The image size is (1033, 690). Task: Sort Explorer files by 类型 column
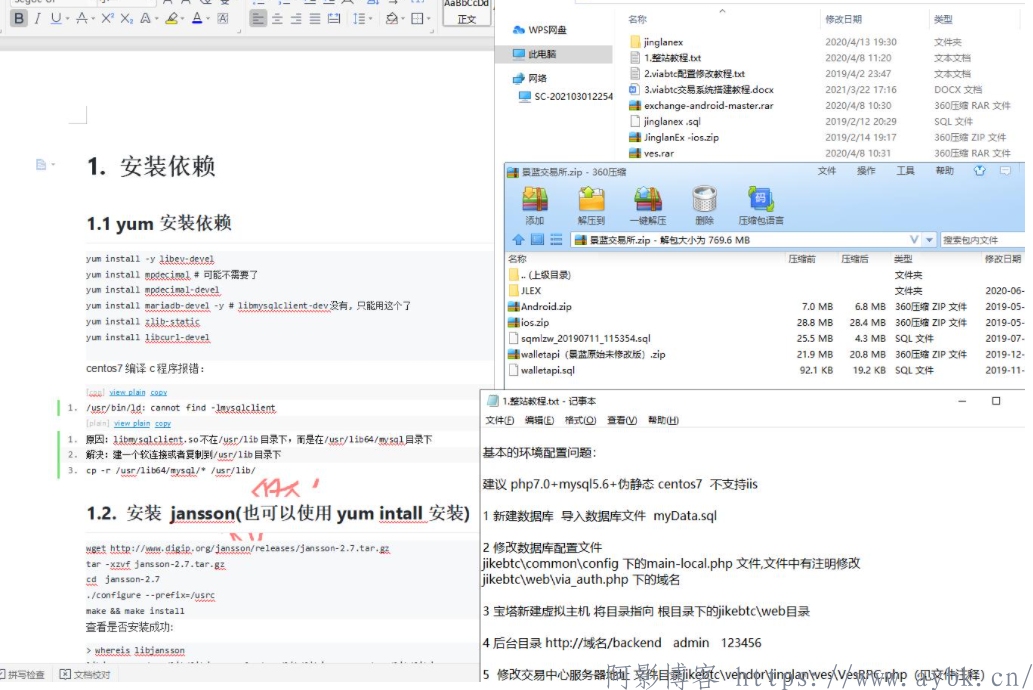click(943, 19)
